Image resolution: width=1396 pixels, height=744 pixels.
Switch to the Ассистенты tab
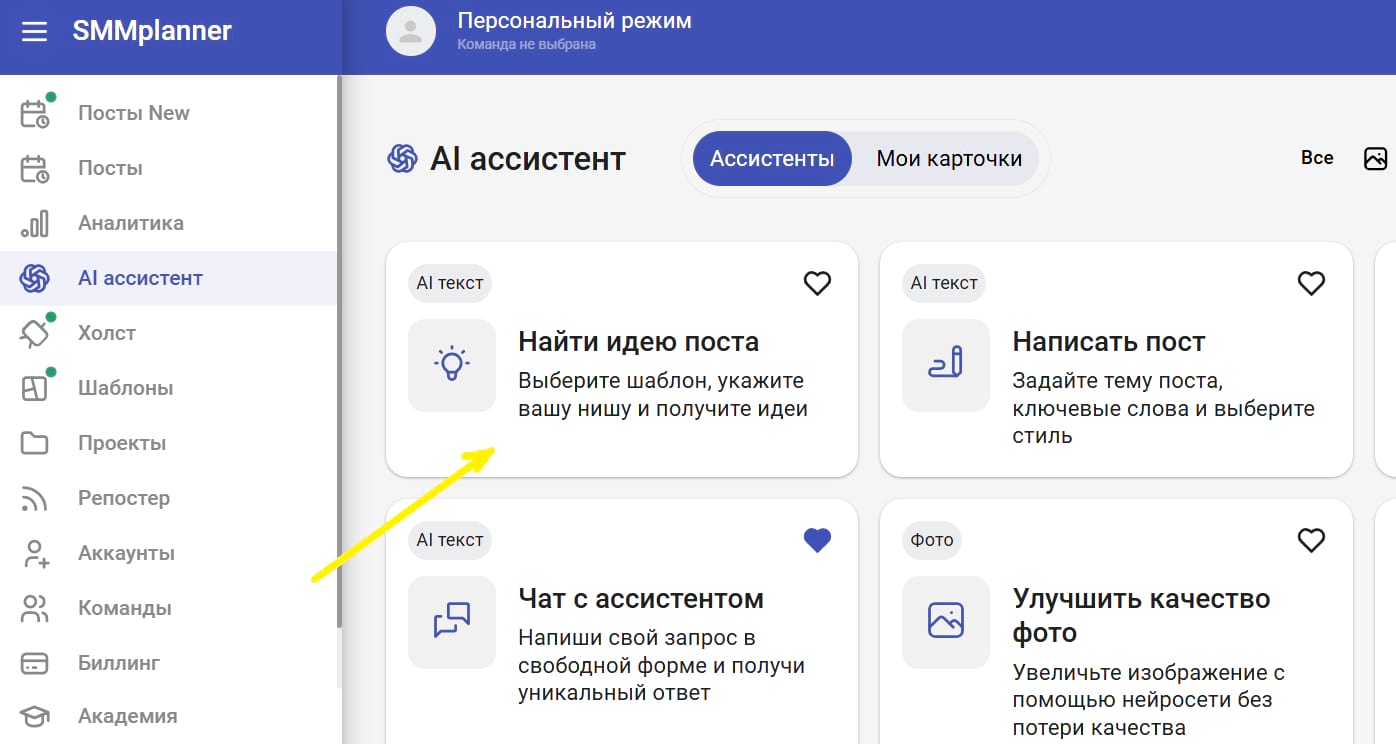point(772,158)
